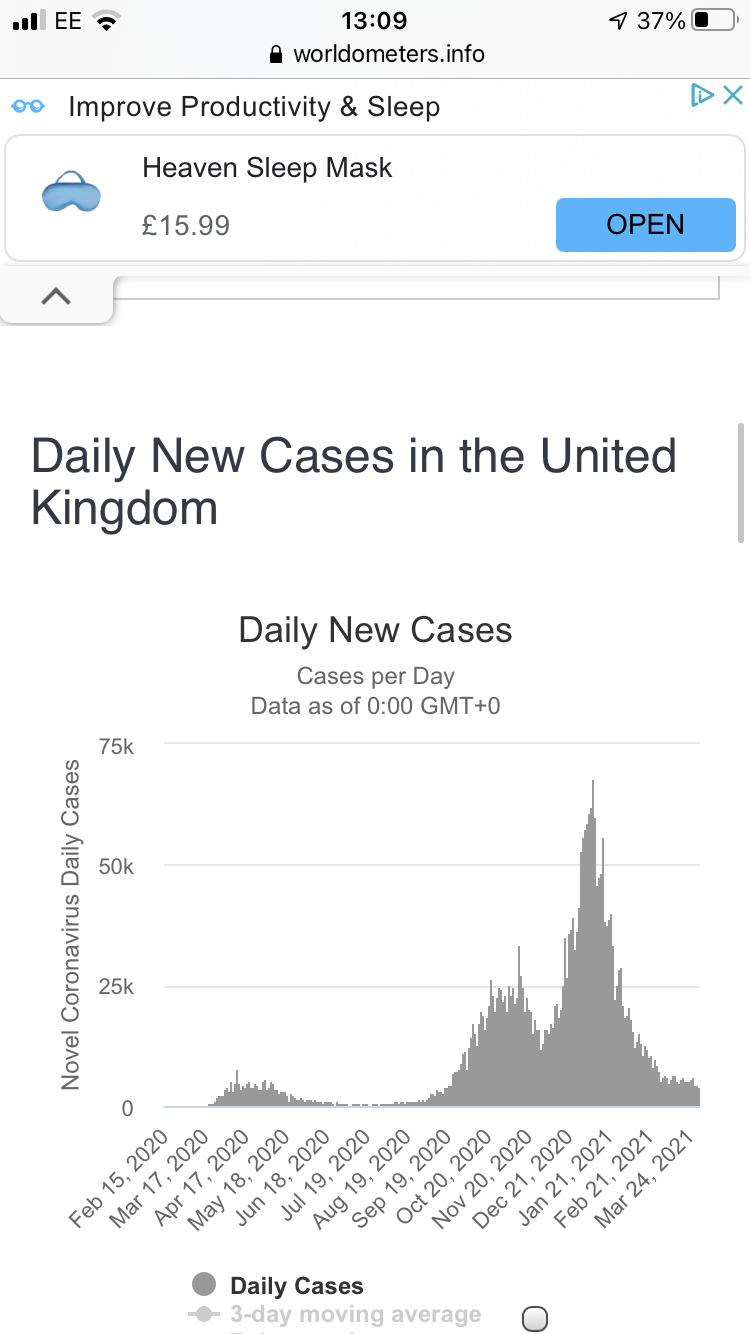Tick the checkbox below the chart legend
This screenshot has width=750, height=1334.
[536, 1319]
